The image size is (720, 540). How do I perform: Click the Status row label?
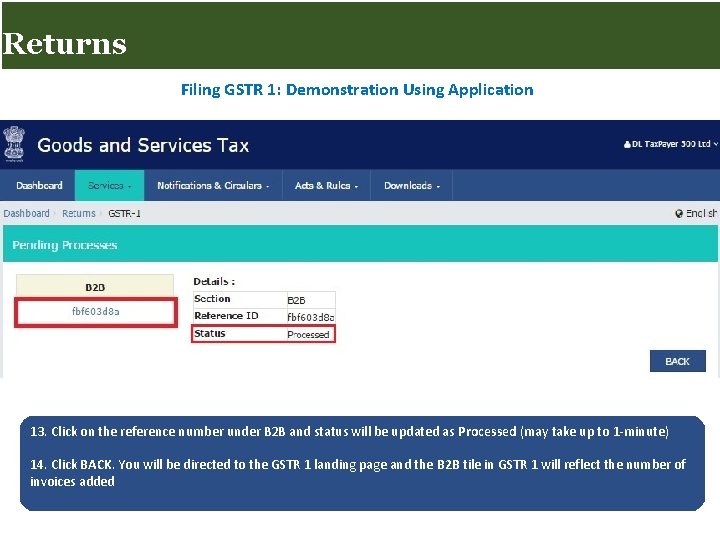(210, 333)
